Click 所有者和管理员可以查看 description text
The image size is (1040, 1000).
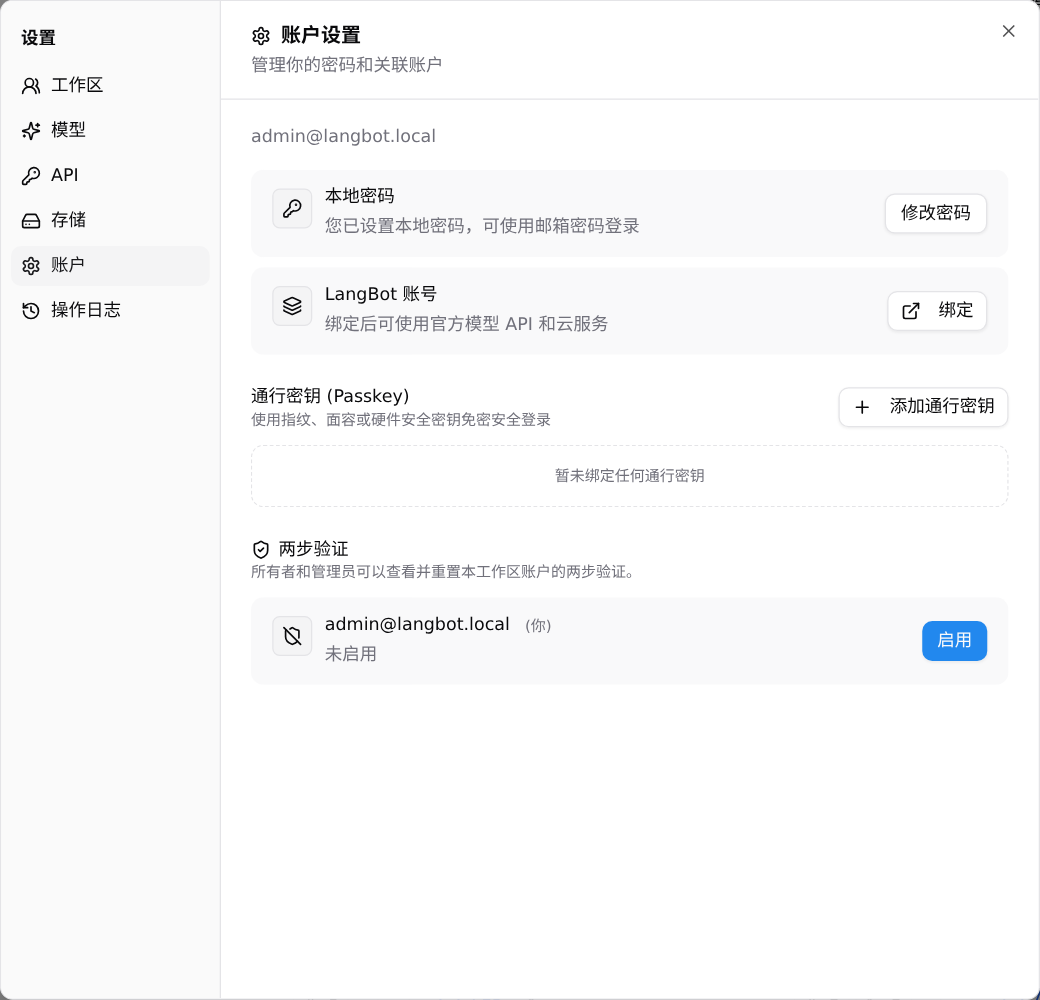pos(444,572)
